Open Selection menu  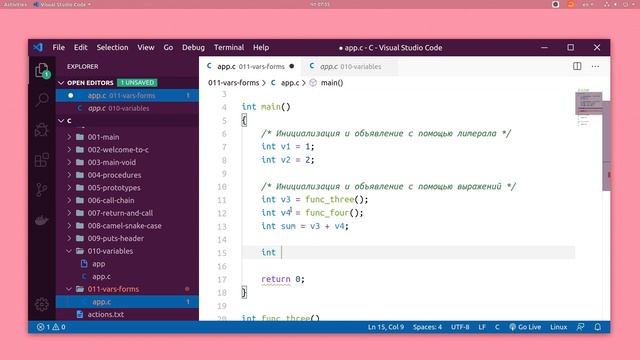click(112, 47)
